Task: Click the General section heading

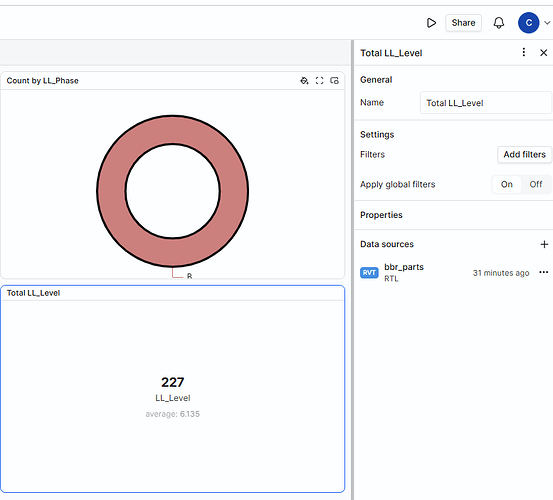Action: (376, 80)
